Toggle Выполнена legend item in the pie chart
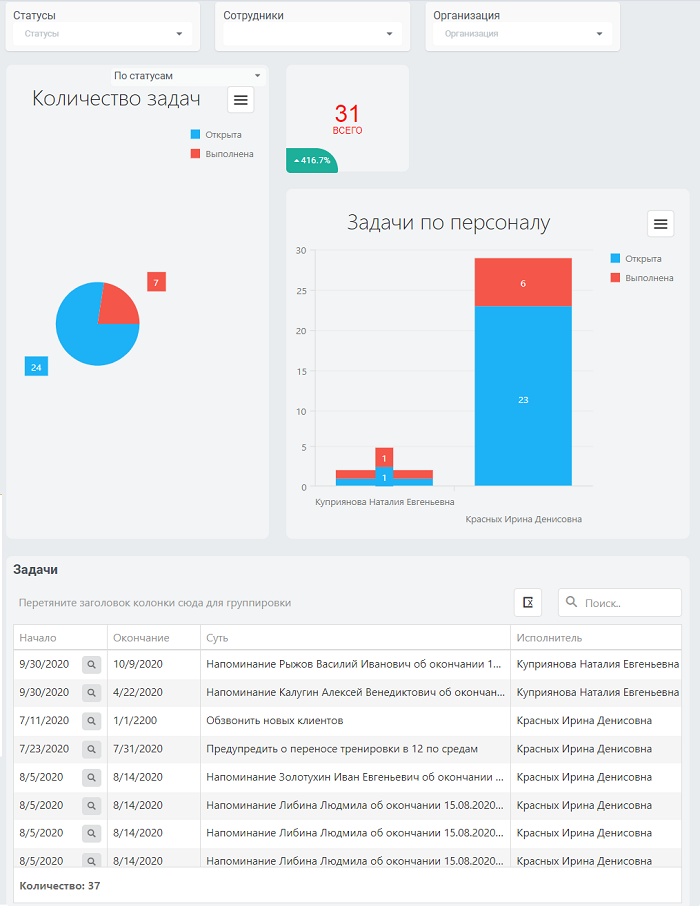Image resolution: width=700 pixels, height=906 pixels. [x=222, y=154]
